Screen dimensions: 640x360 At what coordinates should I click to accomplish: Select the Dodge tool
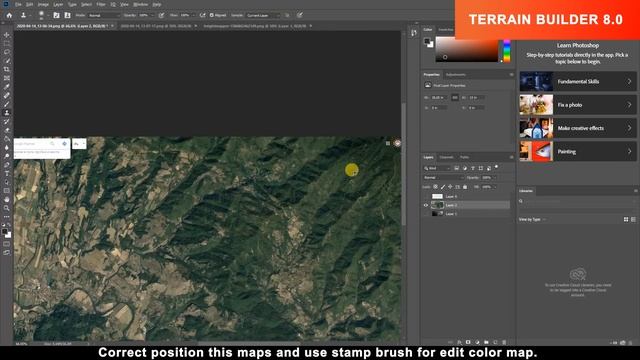pos(7,156)
